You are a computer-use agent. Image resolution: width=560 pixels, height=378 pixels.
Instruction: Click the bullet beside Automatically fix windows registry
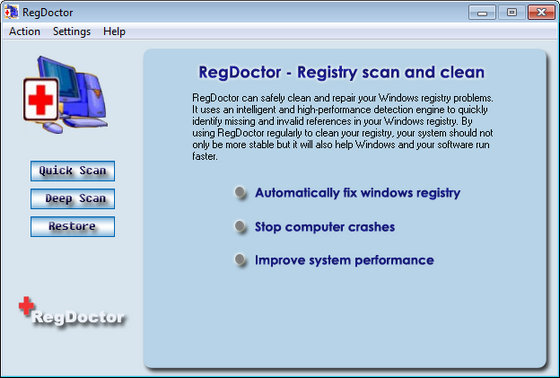(240, 192)
